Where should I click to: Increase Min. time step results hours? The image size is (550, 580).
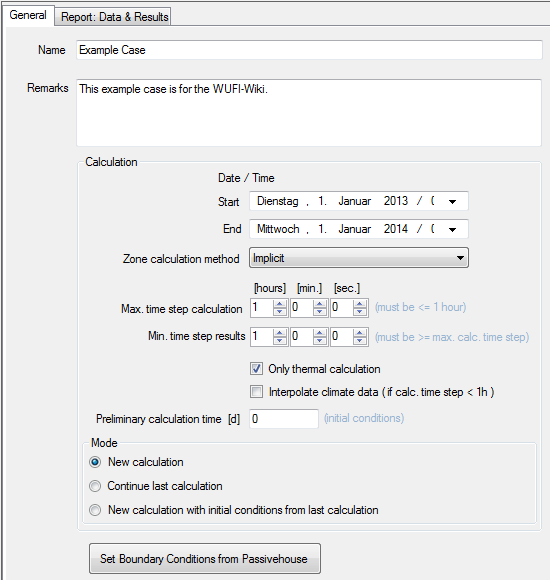280,333
